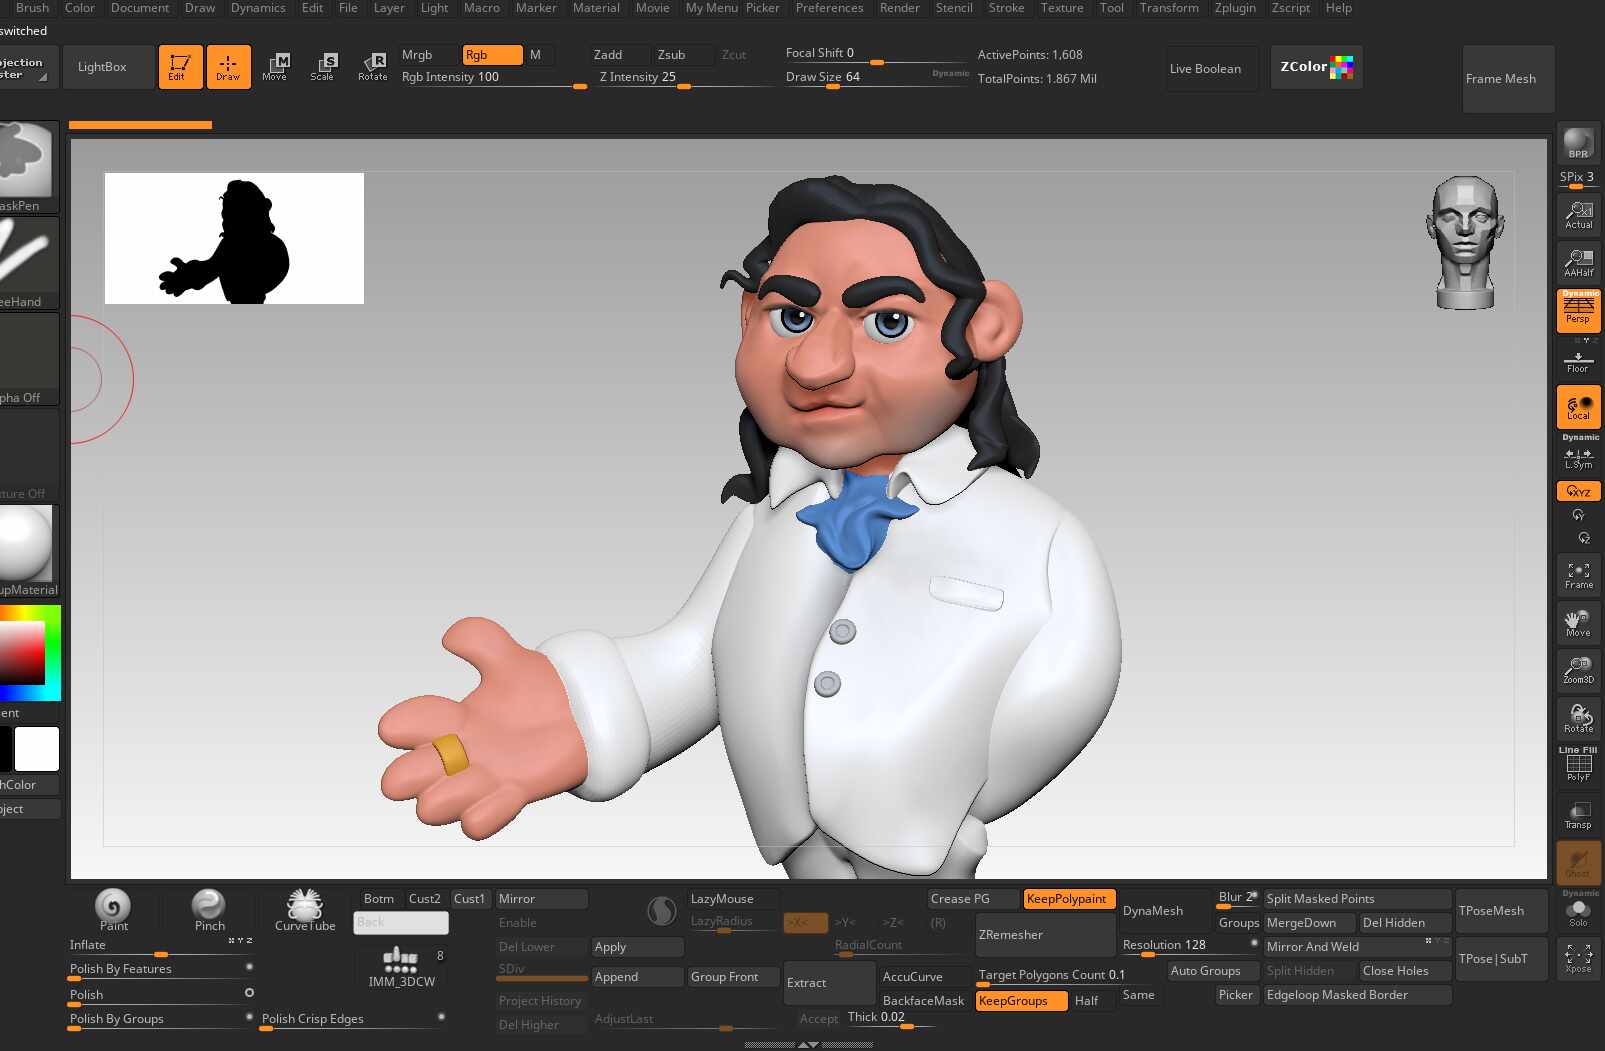Click the AAHalf zoom button
The height and width of the screenshot is (1051, 1605).
(x=1578, y=262)
